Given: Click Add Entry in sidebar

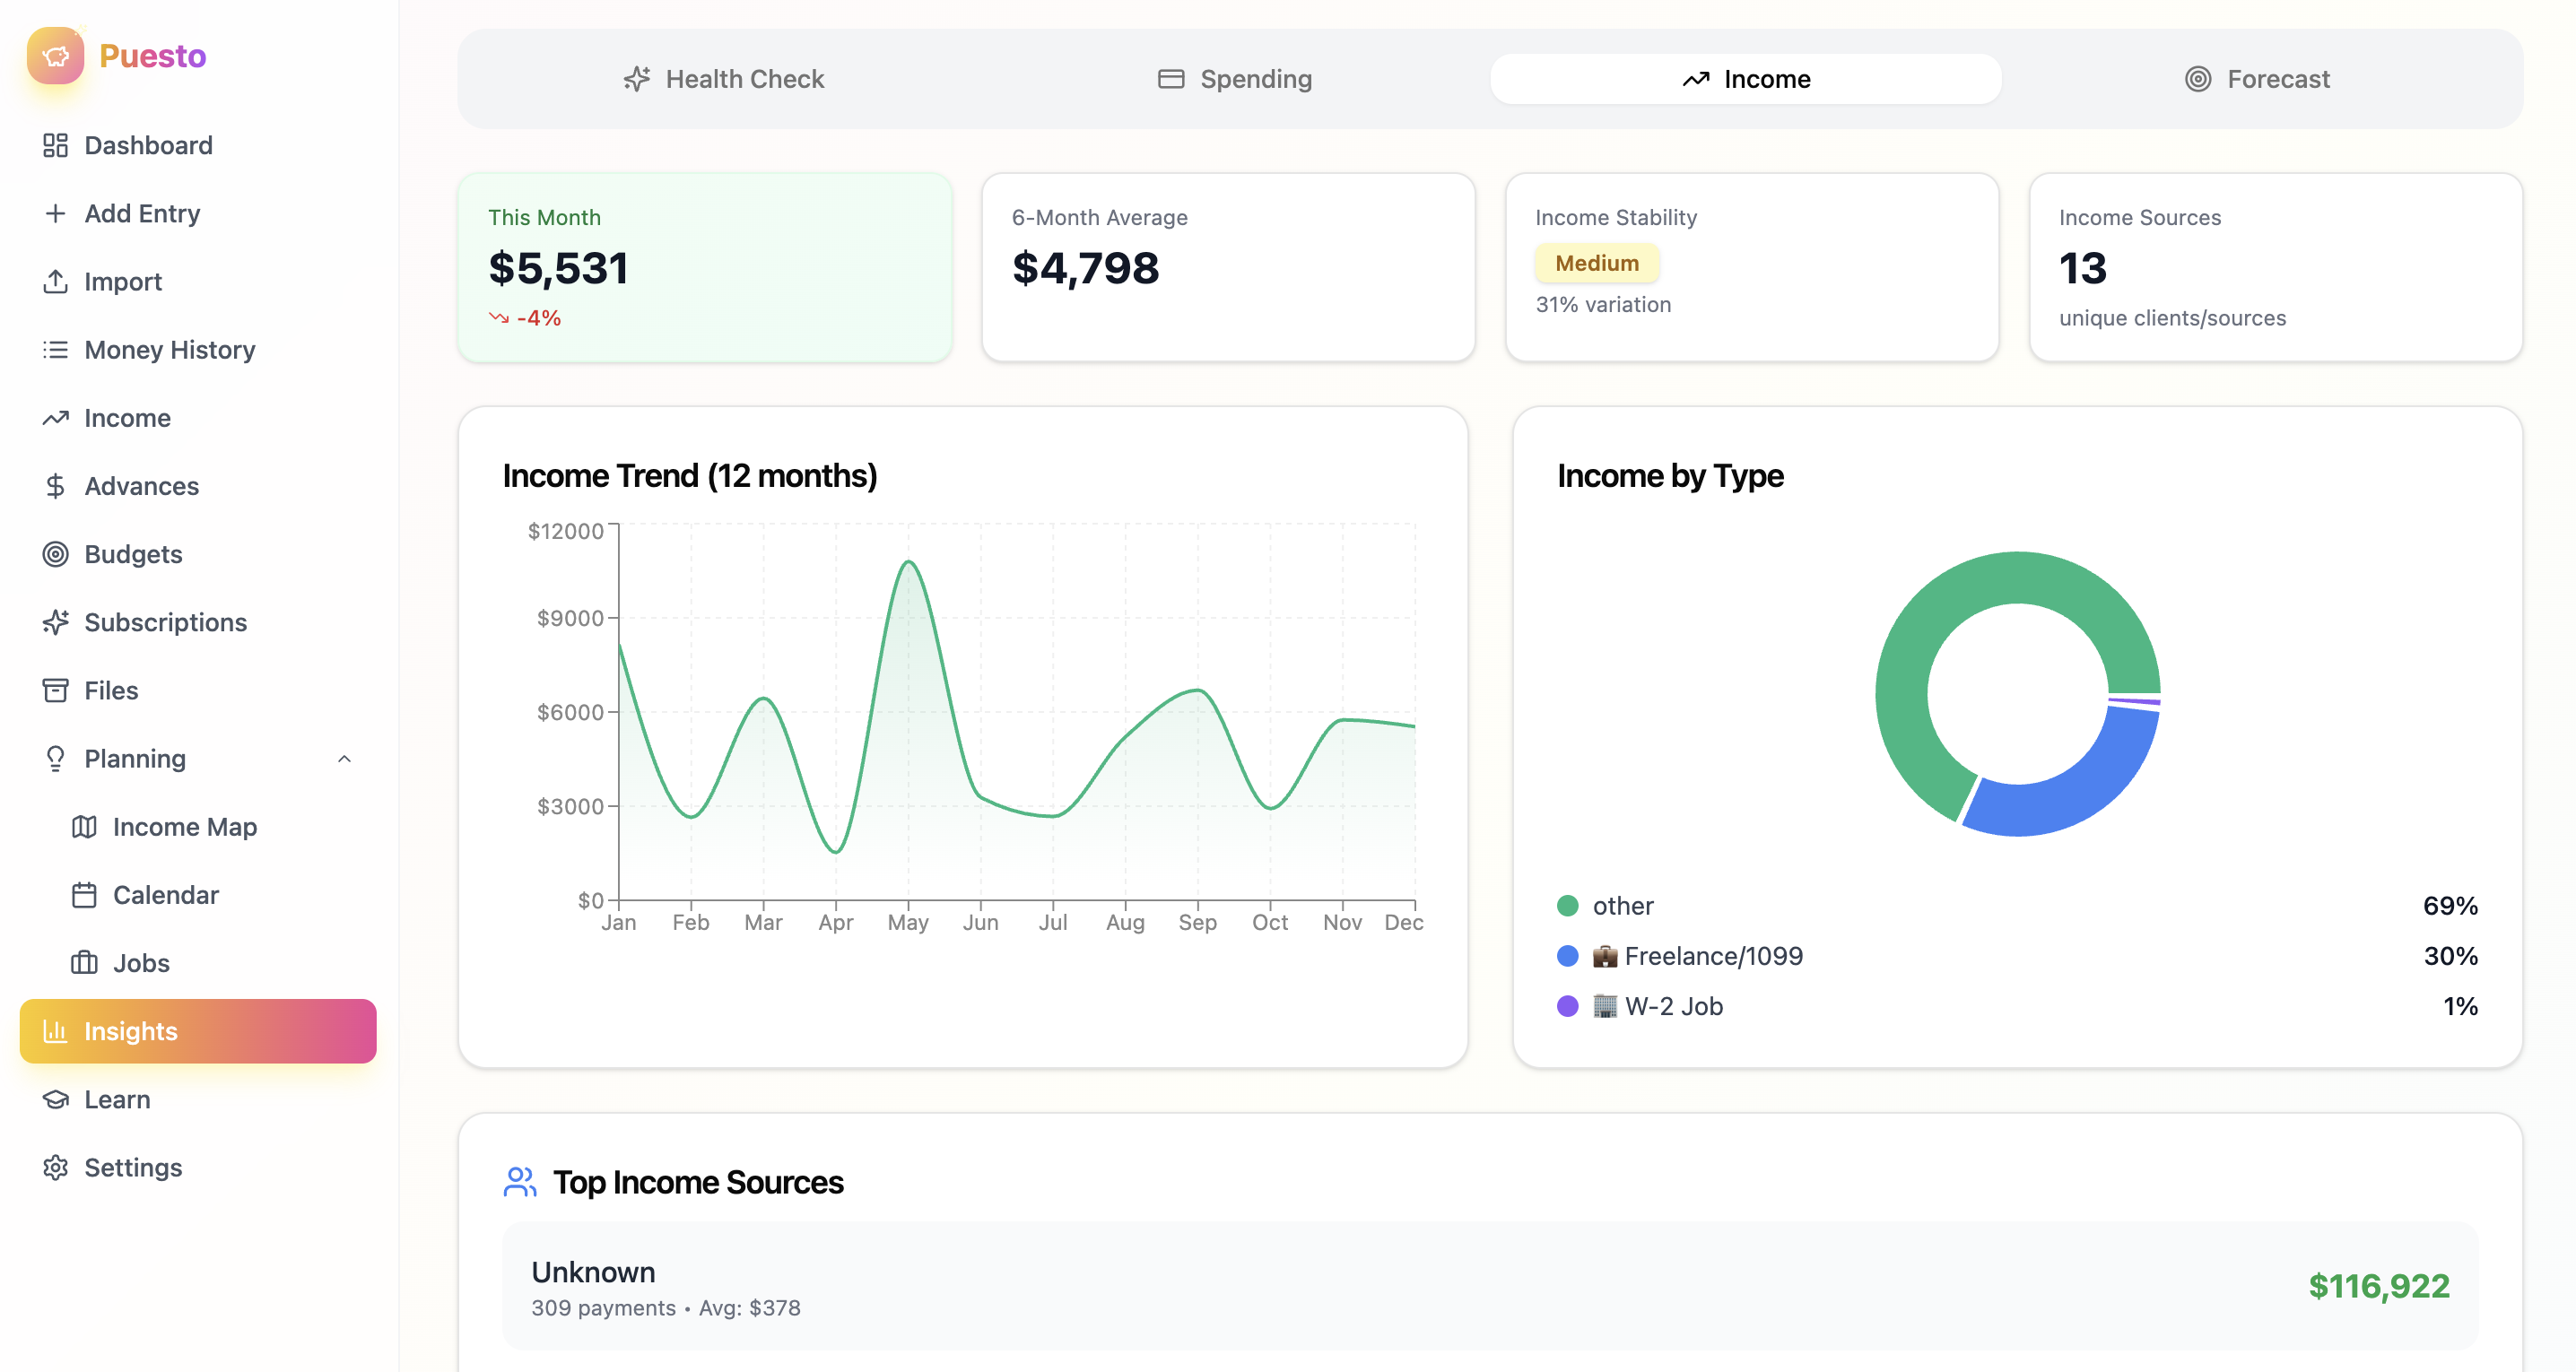Looking at the screenshot, I should click(x=142, y=214).
